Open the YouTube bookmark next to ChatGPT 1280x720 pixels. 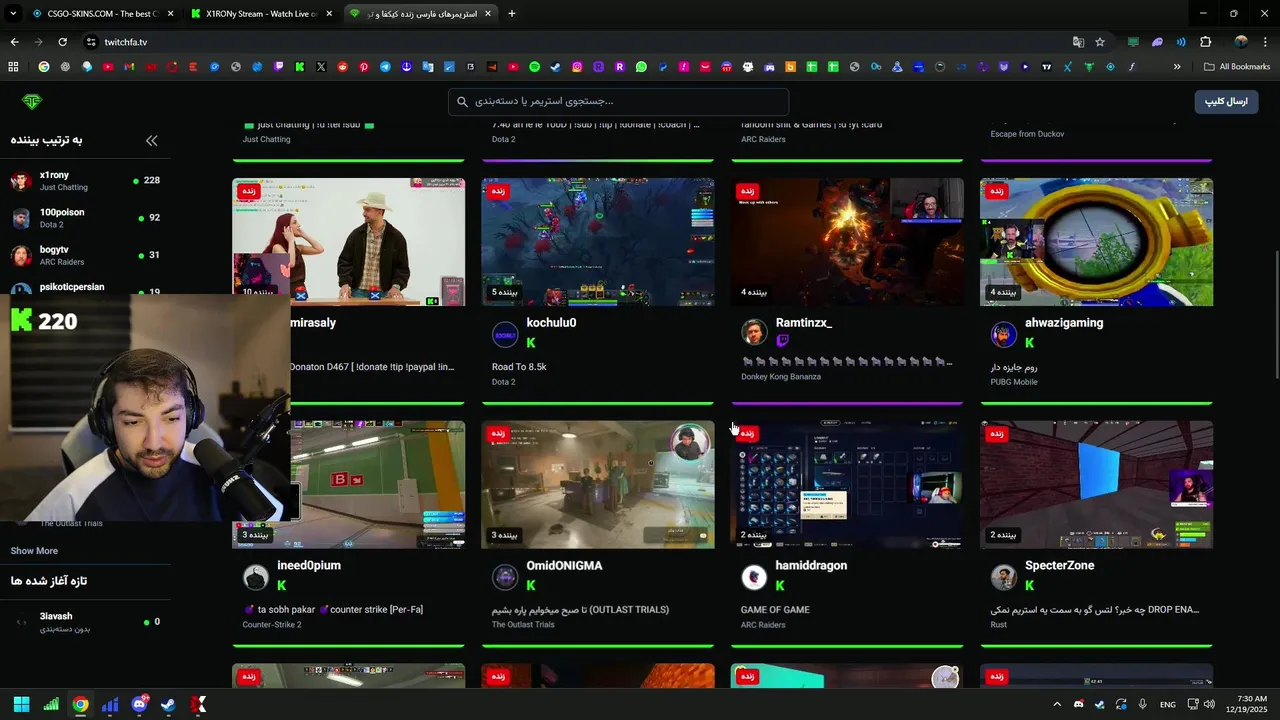click(x=108, y=67)
